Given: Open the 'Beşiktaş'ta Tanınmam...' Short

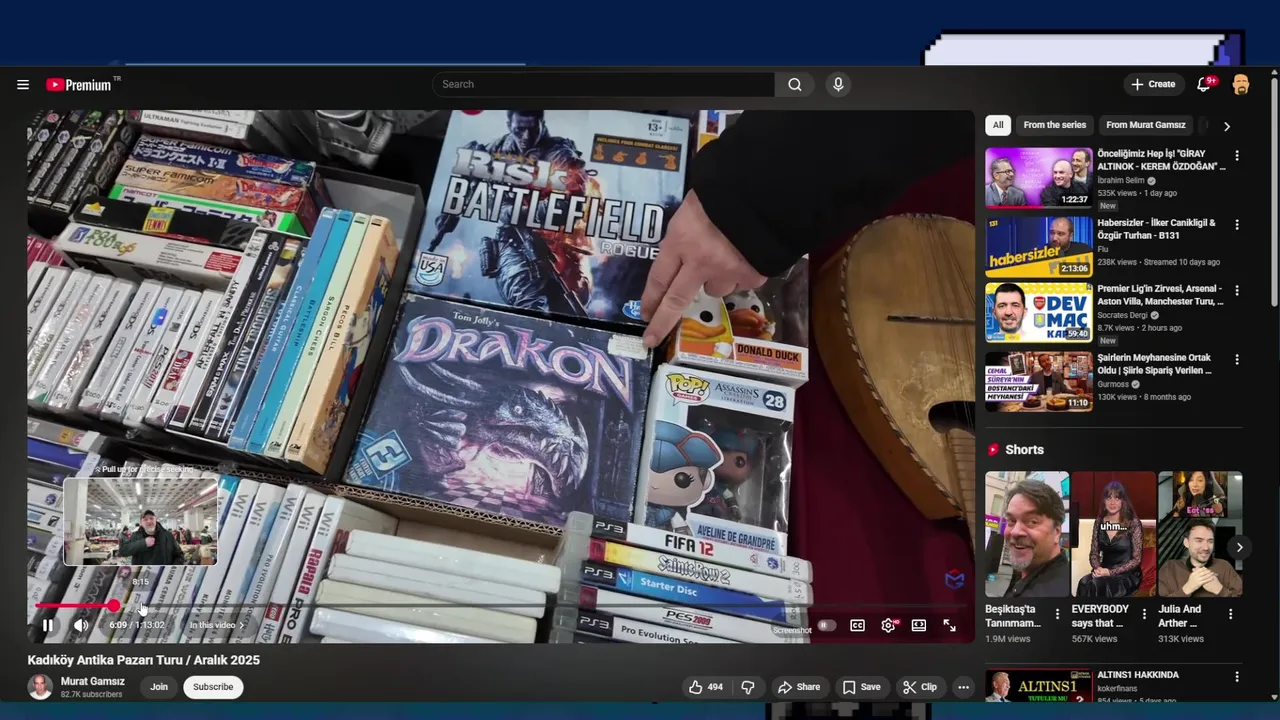Looking at the screenshot, I should point(1026,534).
